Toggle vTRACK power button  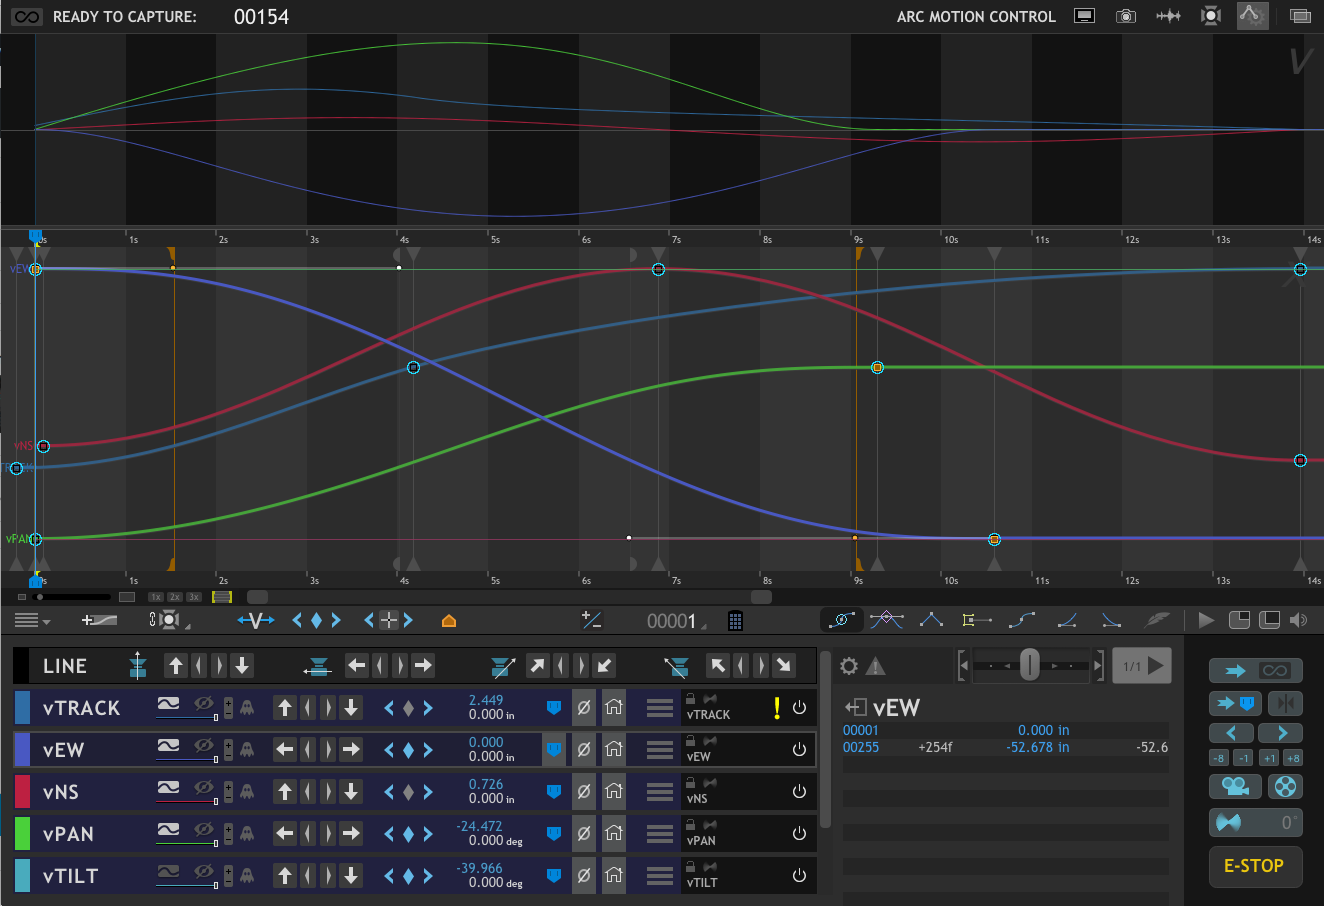coord(799,708)
